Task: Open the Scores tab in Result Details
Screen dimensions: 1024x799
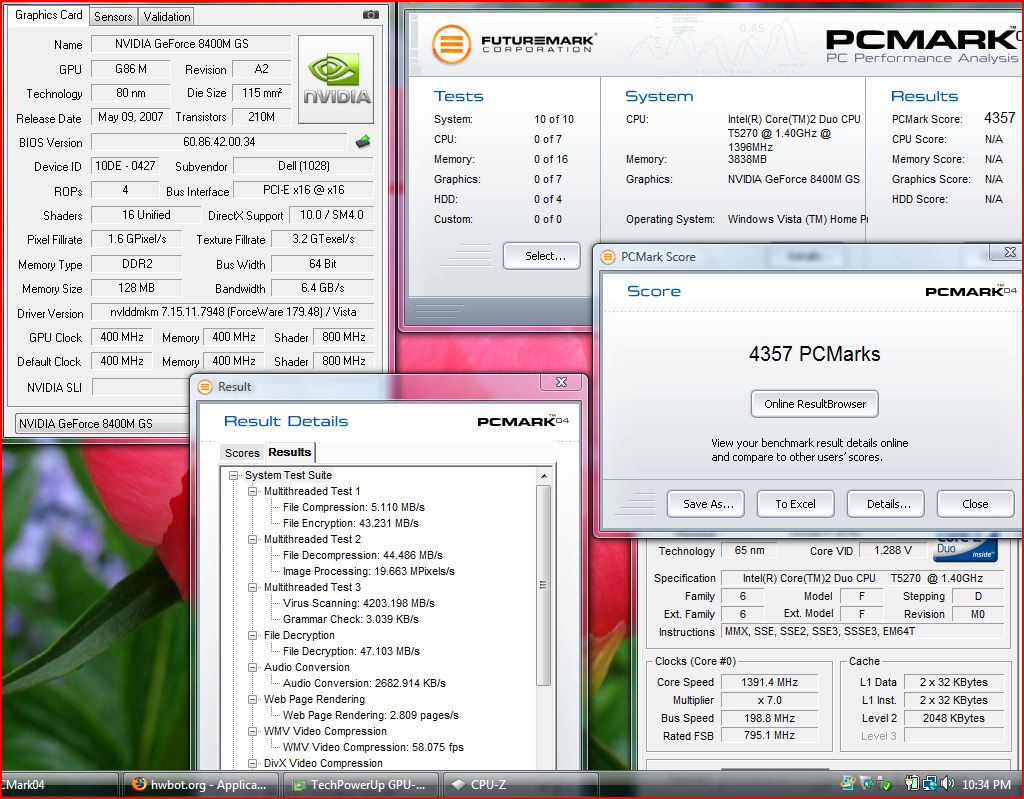Action: click(242, 453)
